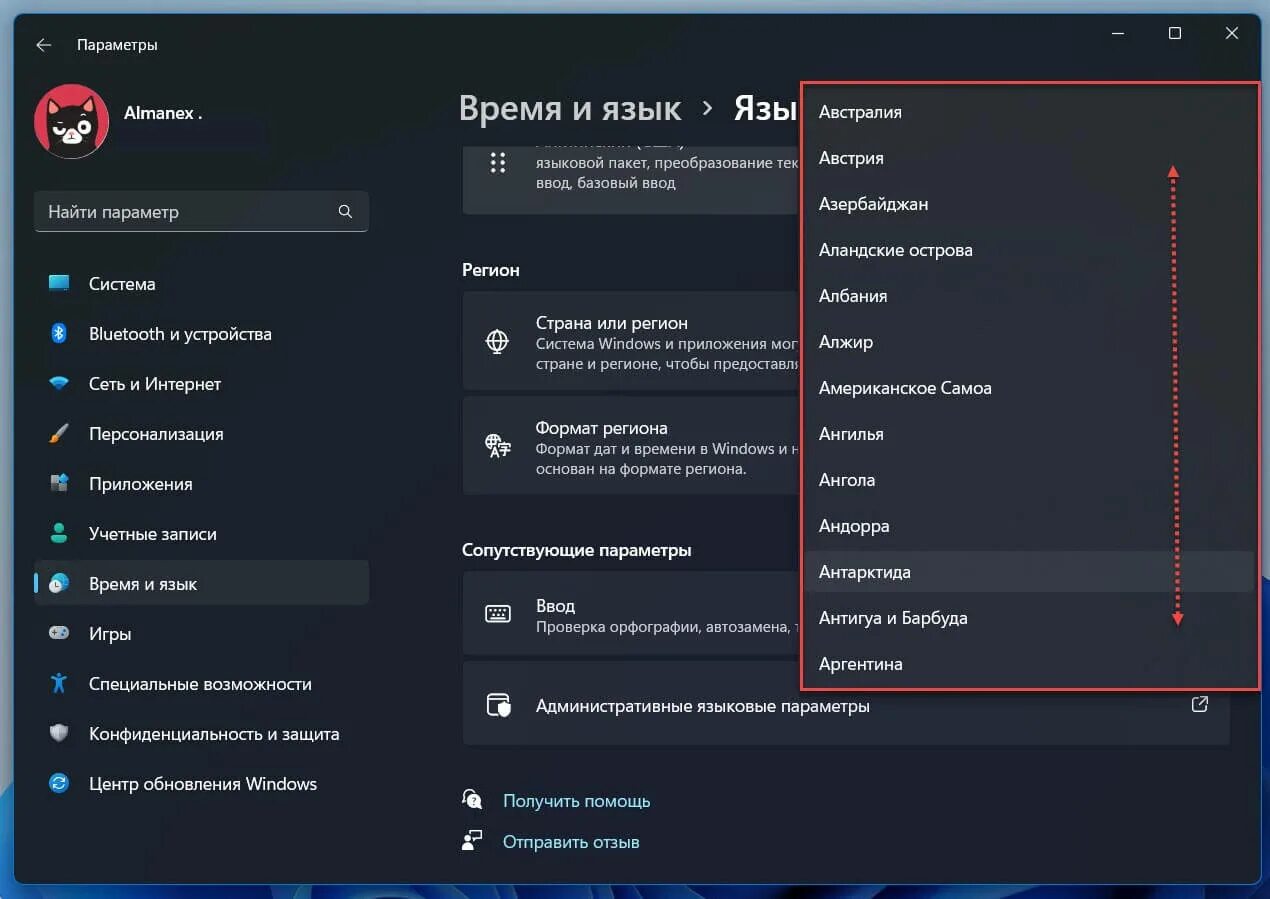Click the Персонализация brush icon
The image size is (1270, 899).
point(59,434)
